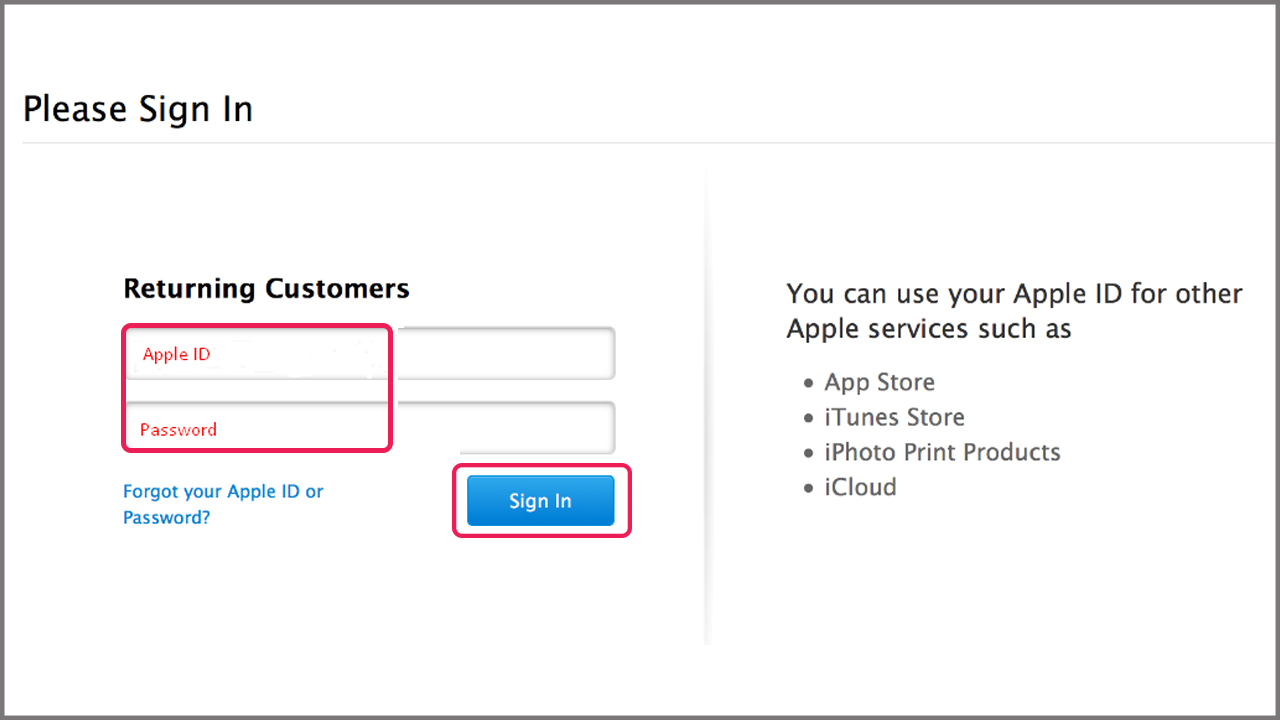Click the divider line under Please Sign In
The width and height of the screenshot is (1280, 720).
coord(640,142)
